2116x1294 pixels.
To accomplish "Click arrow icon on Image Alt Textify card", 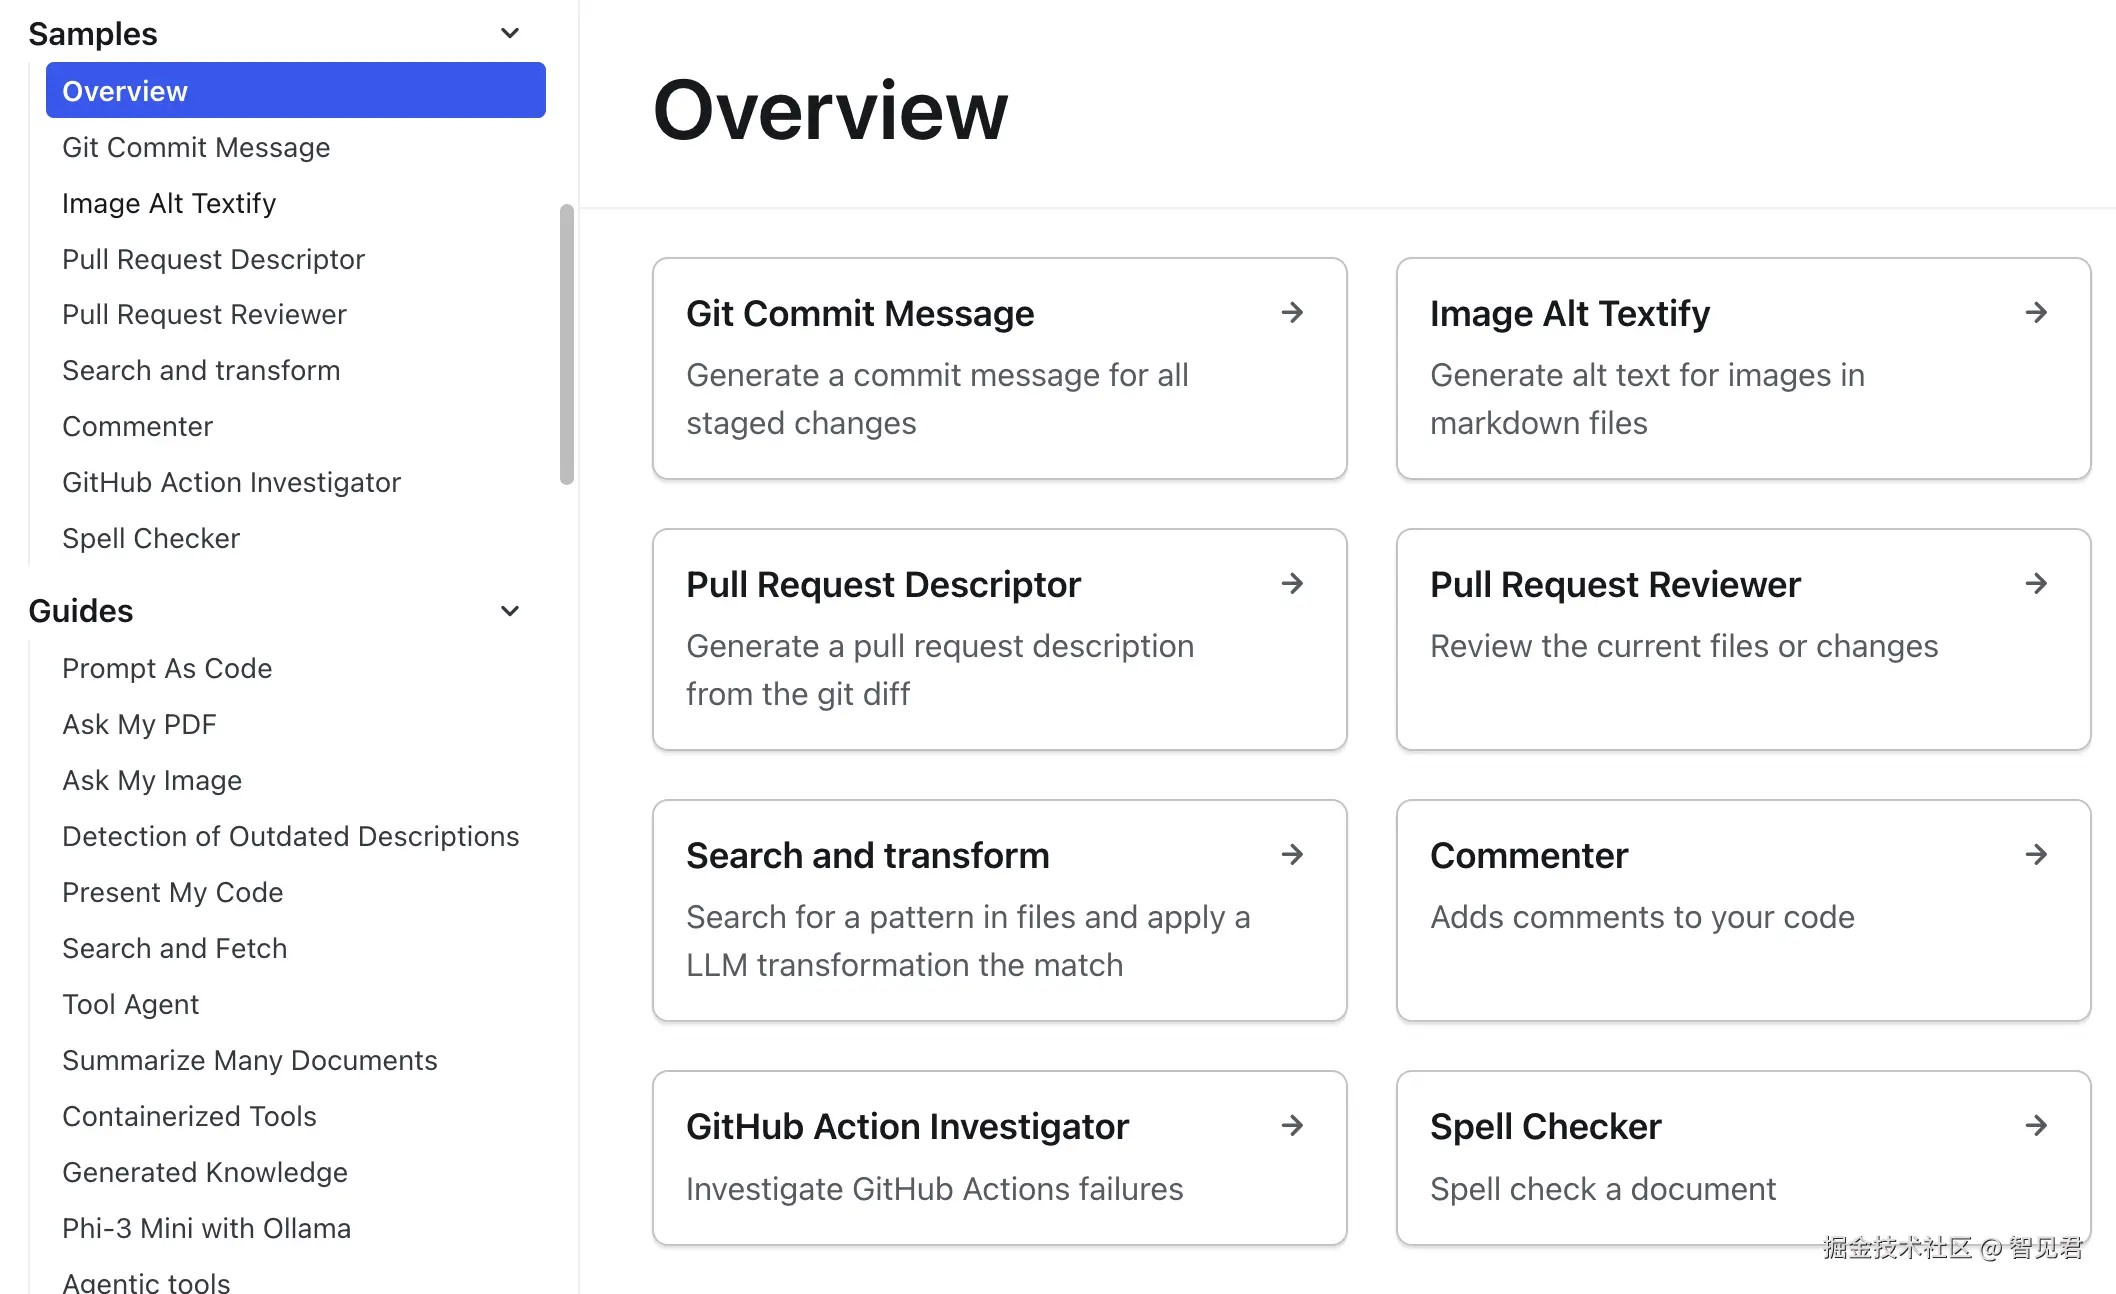I will click(2036, 313).
